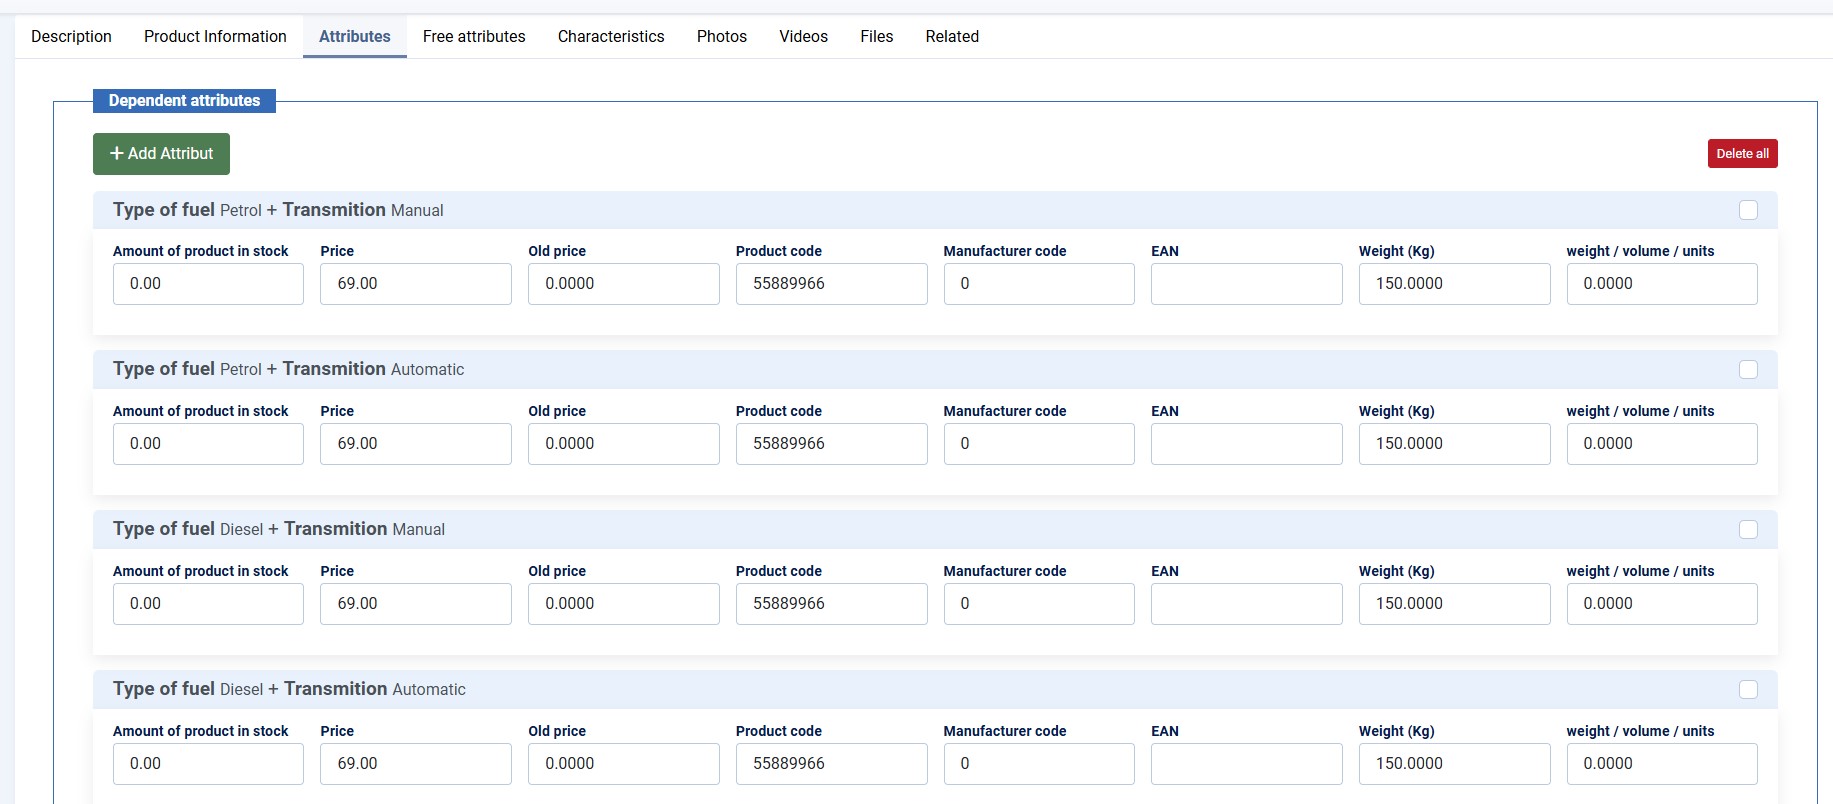1833x804 pixels.
Task: Focus the Price field for Petrol Manual
Action: pos(416,284)
